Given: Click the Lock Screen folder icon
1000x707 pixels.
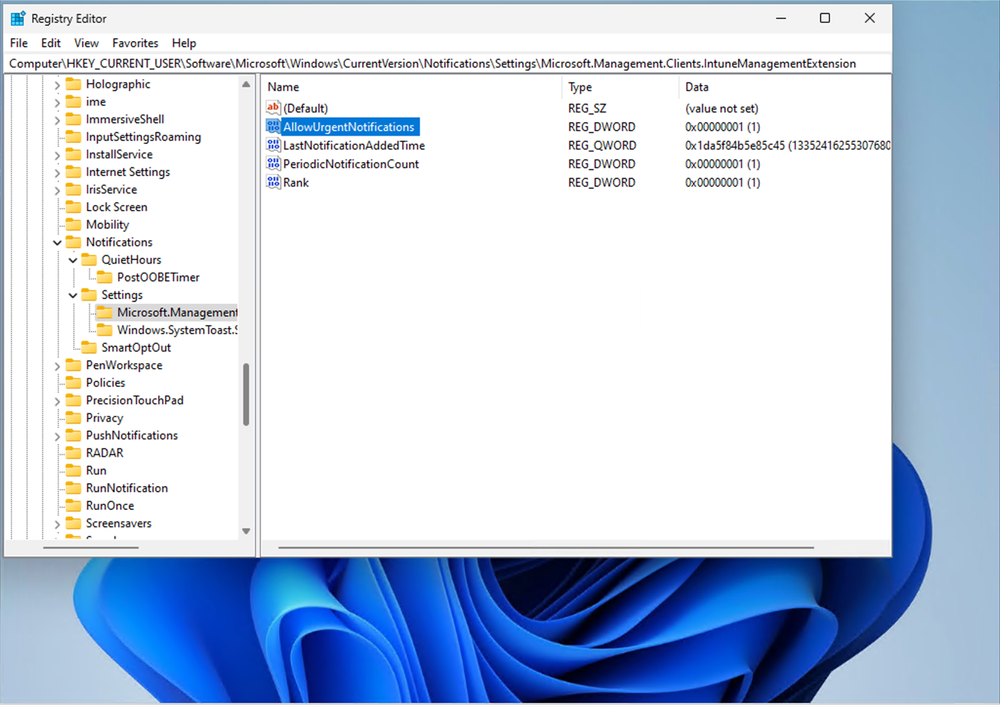Looking at the screenshot, I should tap(74, 207).
